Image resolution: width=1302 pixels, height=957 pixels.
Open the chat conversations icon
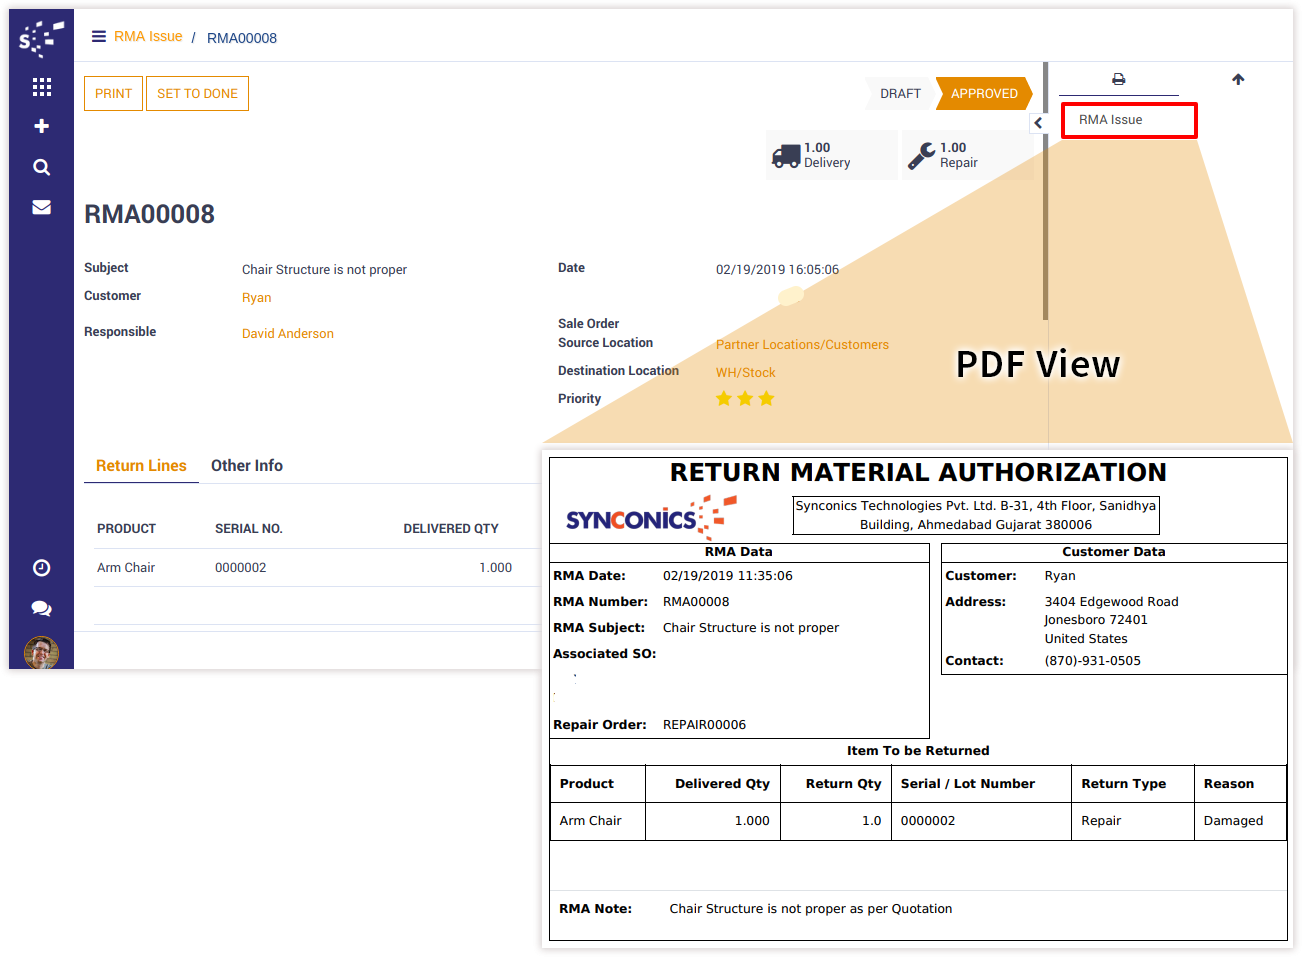pyautogui.click(x=41, y=608)
